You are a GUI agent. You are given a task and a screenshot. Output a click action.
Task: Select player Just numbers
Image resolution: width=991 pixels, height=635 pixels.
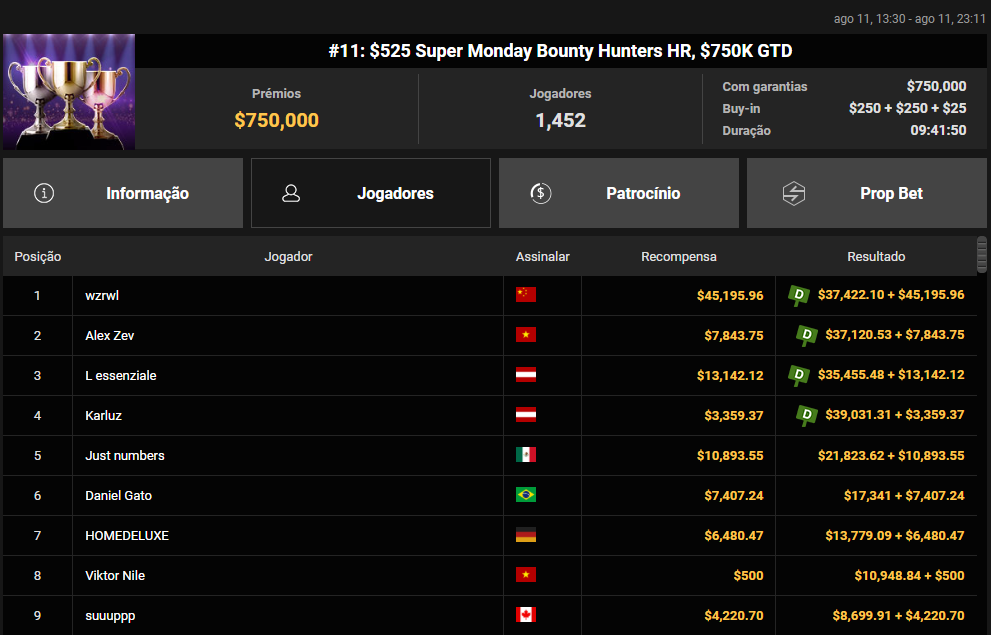[x=125, y=456]
